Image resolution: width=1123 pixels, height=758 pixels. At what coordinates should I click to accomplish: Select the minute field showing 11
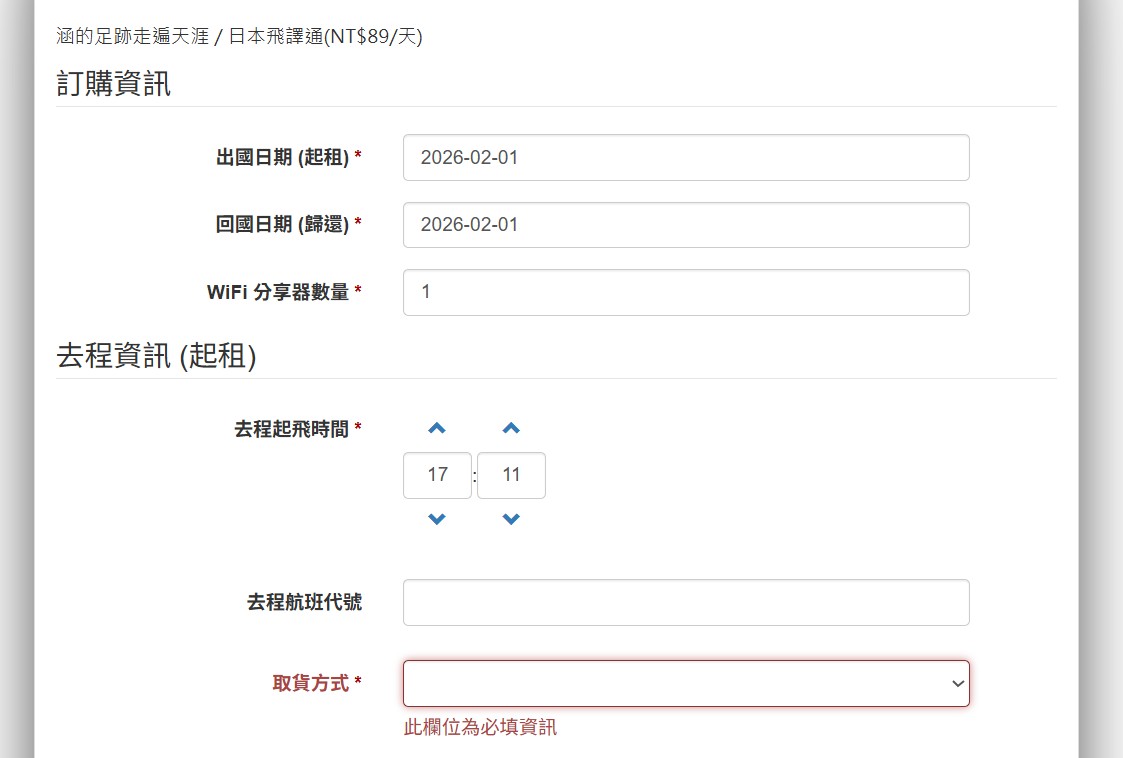pos(511,475)
